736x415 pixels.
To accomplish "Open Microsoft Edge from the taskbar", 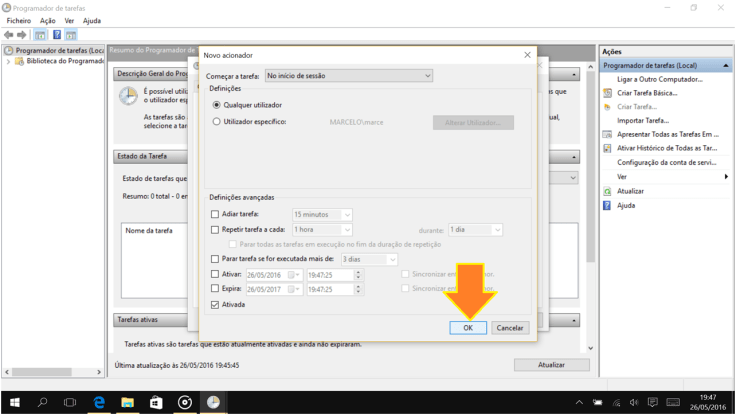I will click(99, 402).
